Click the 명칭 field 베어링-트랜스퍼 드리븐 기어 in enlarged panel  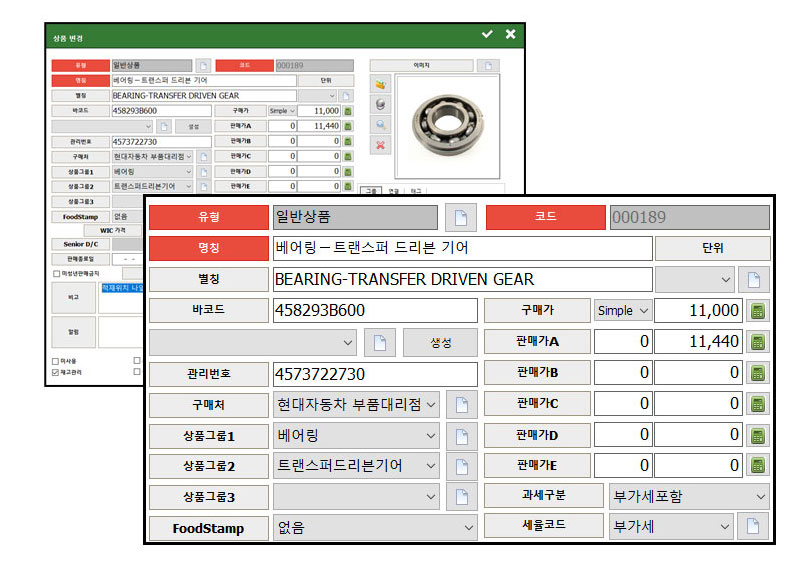(463, 248)
